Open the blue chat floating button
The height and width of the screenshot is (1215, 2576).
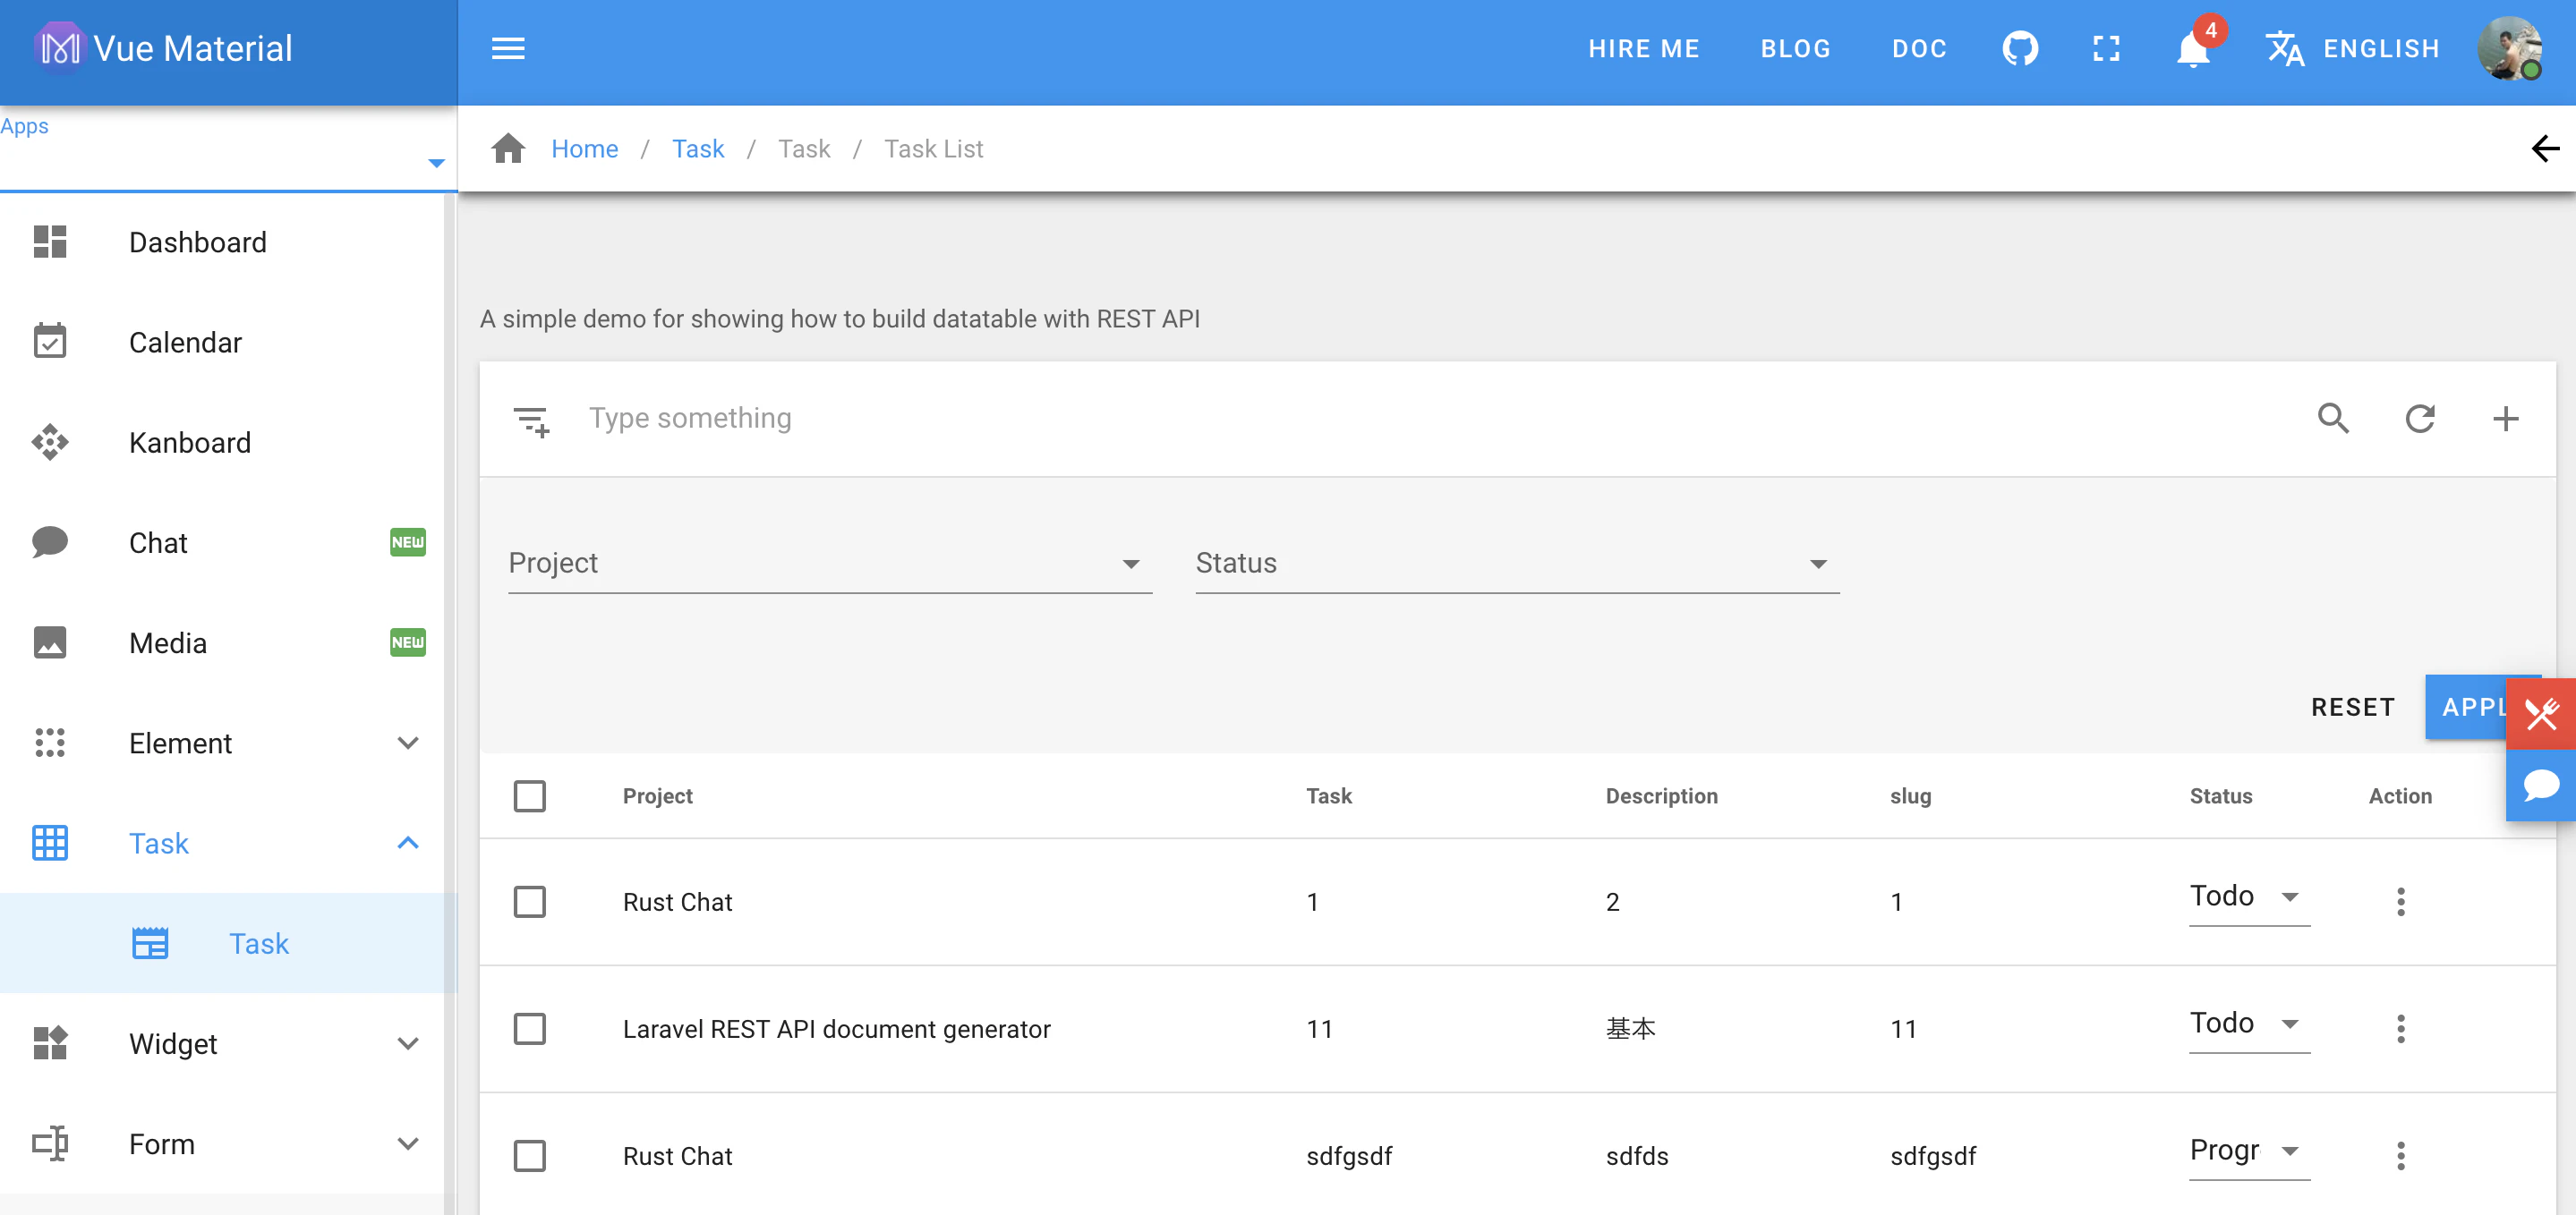(x=2540, y=785)
